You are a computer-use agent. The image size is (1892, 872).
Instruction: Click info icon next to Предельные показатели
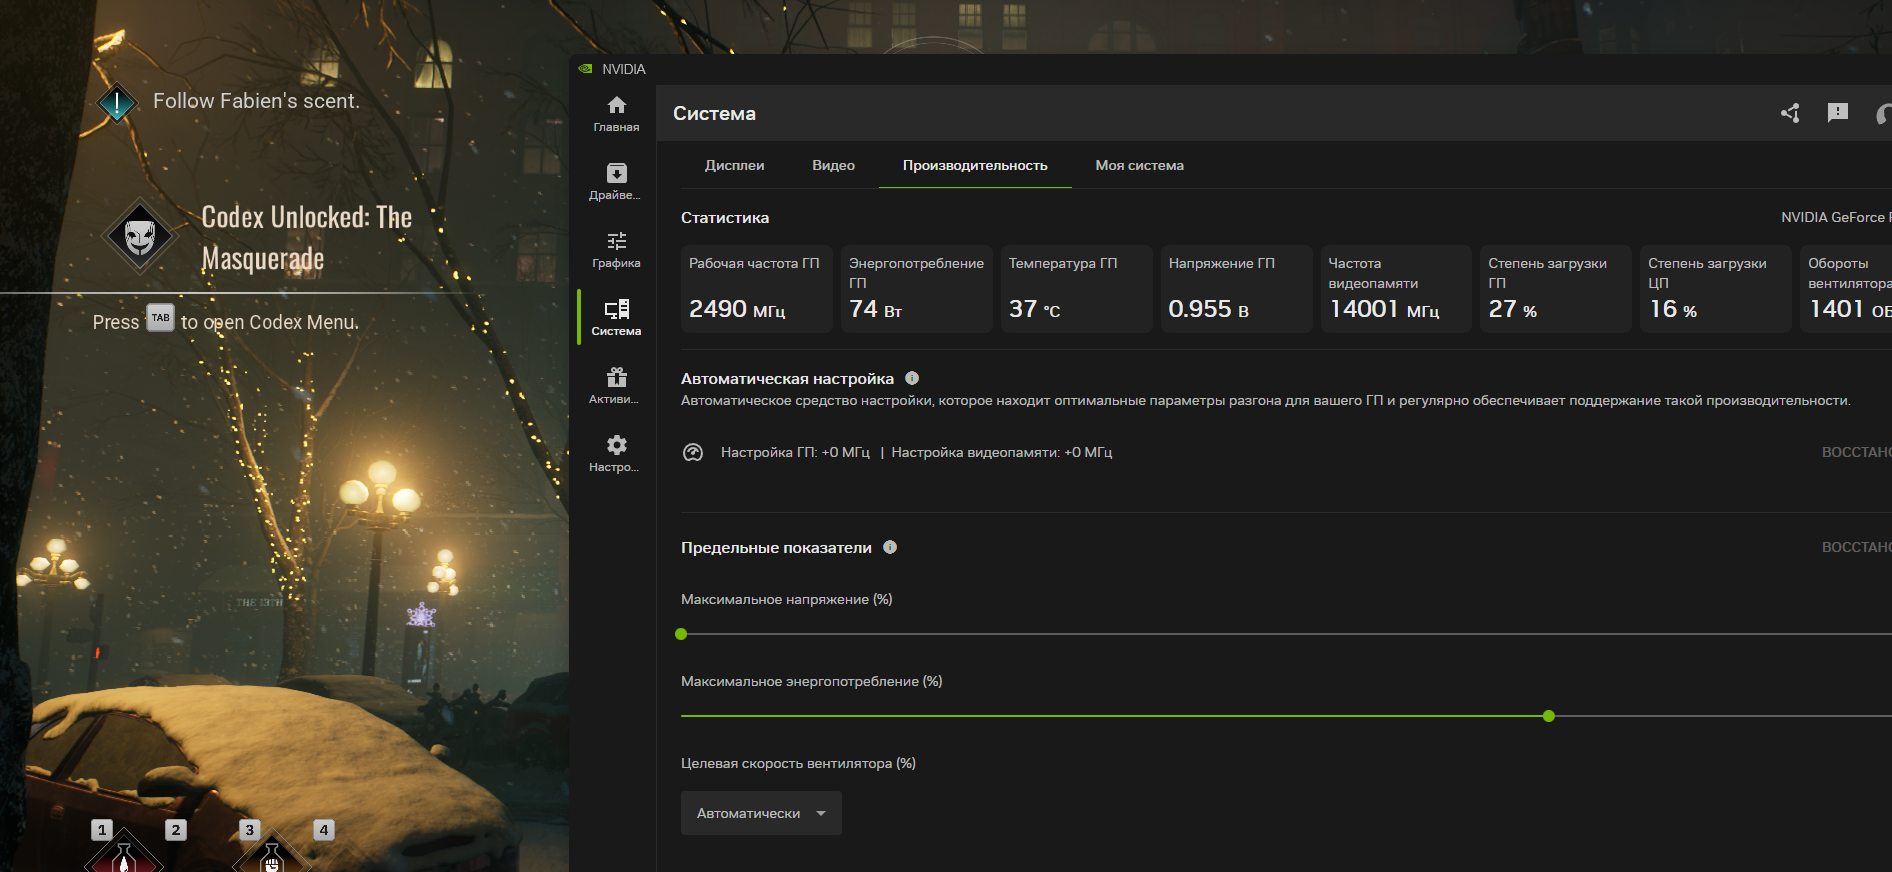890,547
